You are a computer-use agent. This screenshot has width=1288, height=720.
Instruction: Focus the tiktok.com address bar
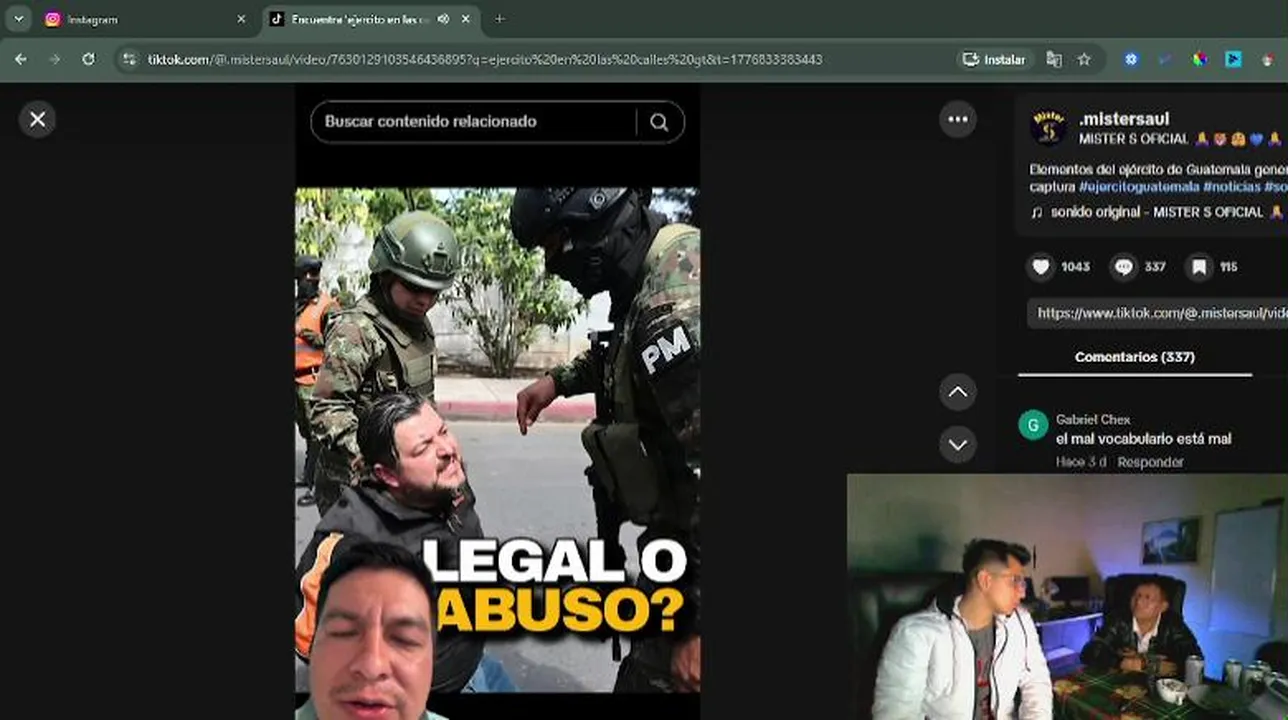485,60
